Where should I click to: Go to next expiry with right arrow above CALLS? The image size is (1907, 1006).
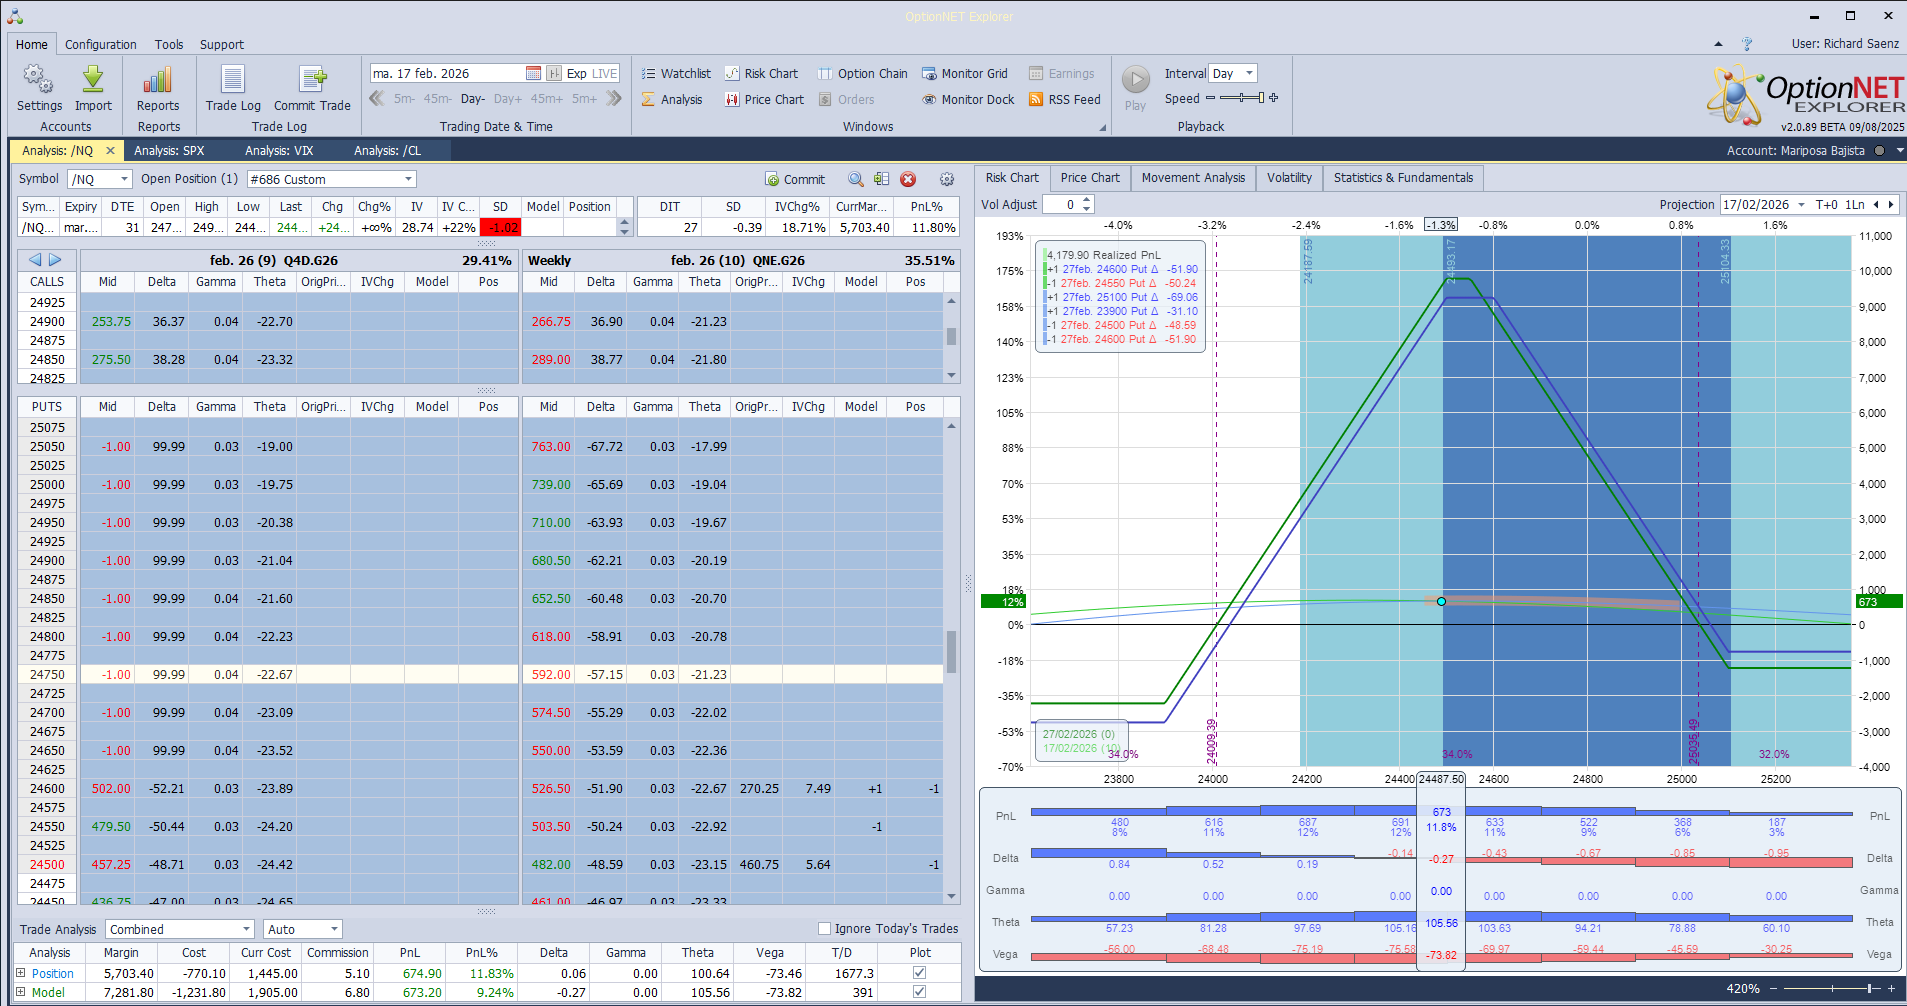coord(55,260)
